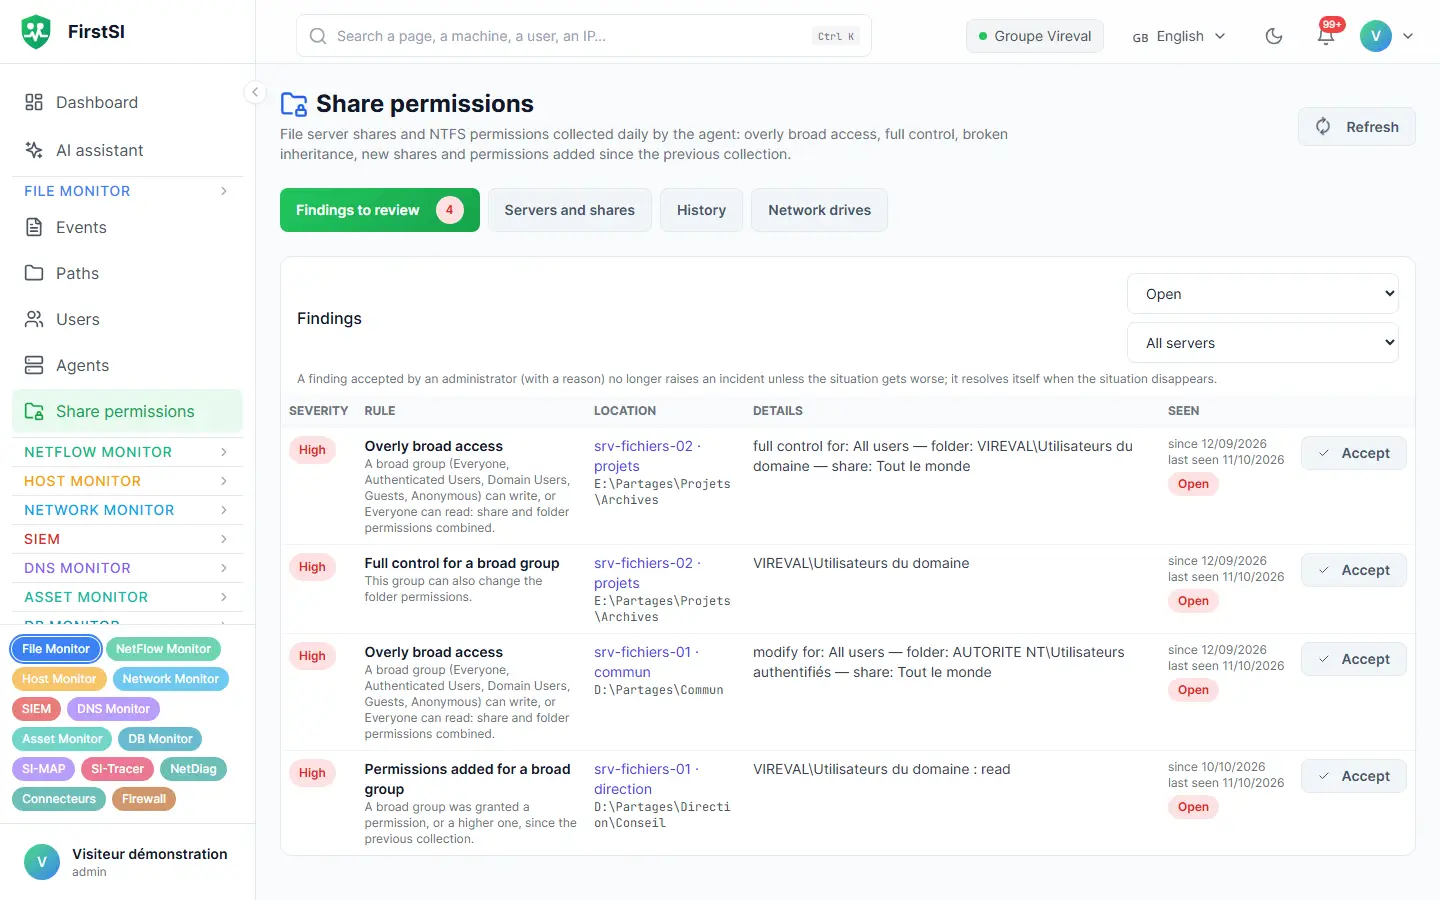Select the DB Monitor pill
The height and width of the screenshot is (900, 1440).
[160, 739]
